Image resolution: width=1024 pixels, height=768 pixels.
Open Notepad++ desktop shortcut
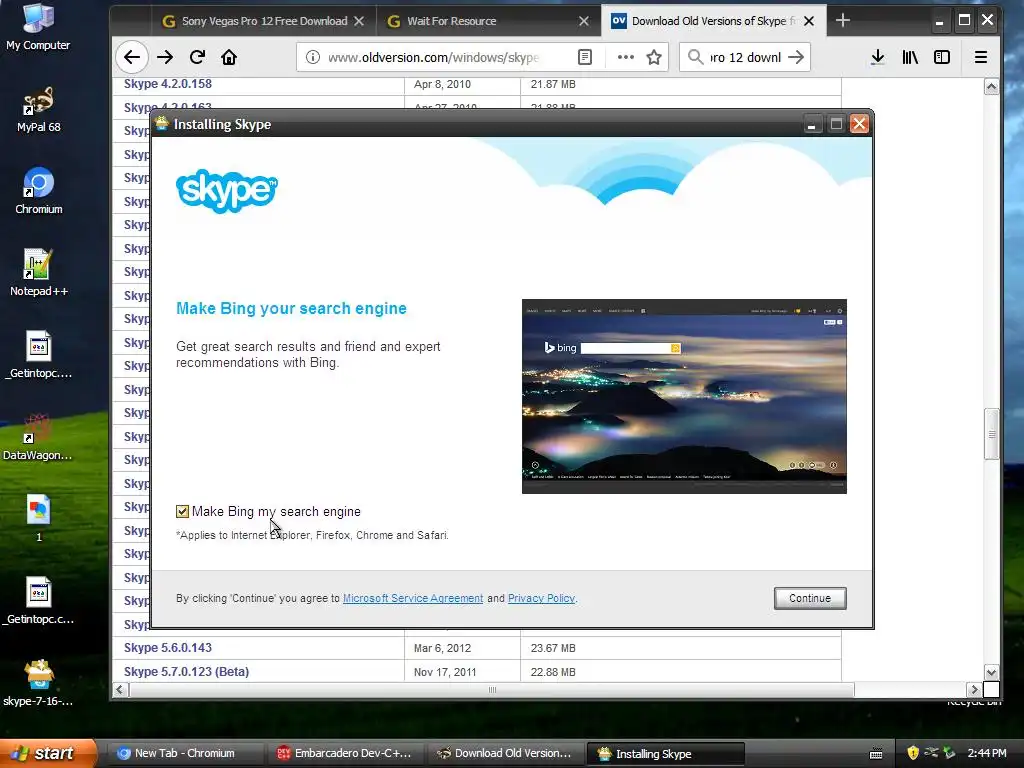click(39, 273)
